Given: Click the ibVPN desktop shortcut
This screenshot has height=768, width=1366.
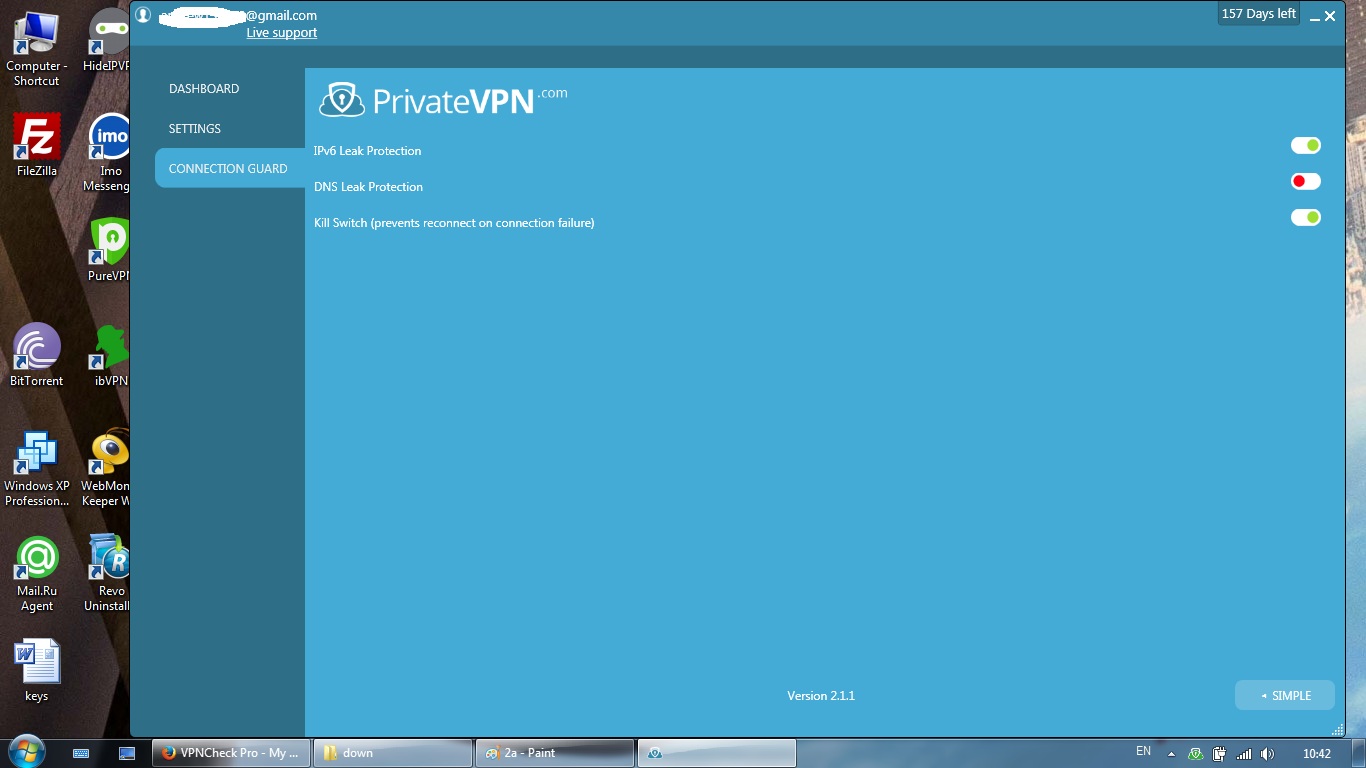Looking at the screenshot, I should 110,355.
